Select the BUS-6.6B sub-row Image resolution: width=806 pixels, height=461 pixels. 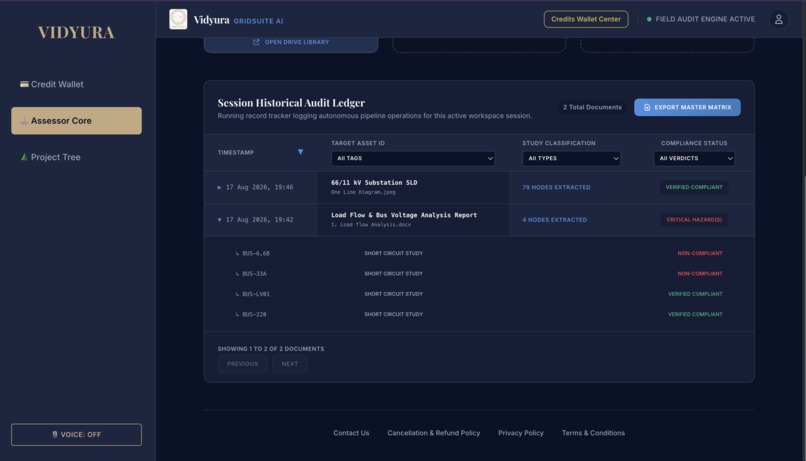[479, 253]
